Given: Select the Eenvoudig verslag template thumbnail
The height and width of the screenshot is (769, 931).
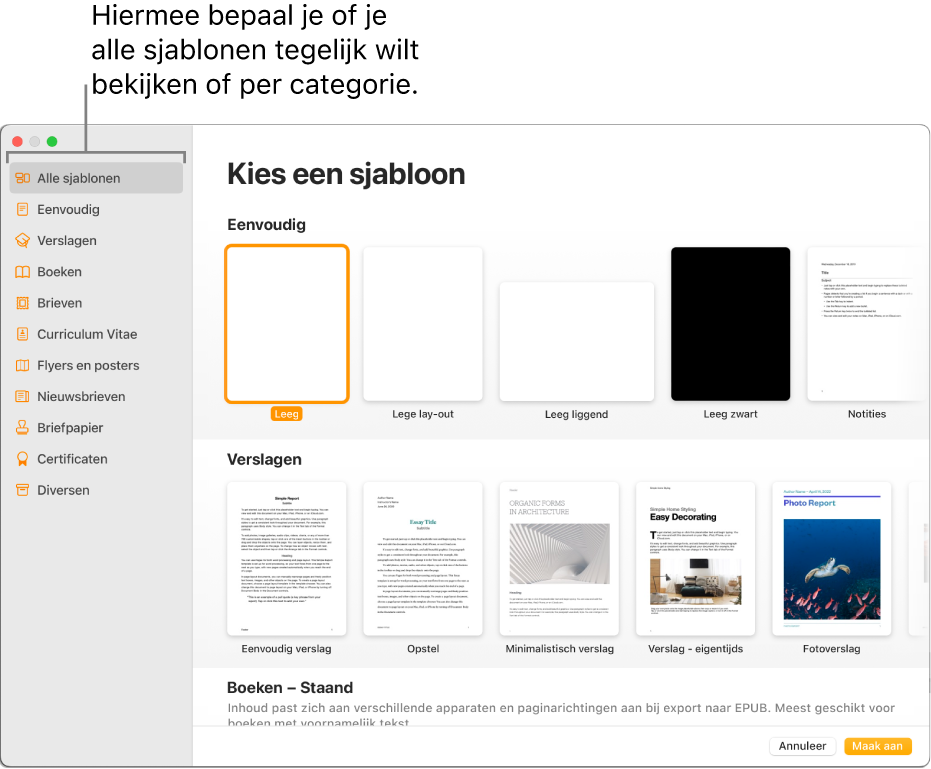Looking at the screenshot, I should click(287, 559).
